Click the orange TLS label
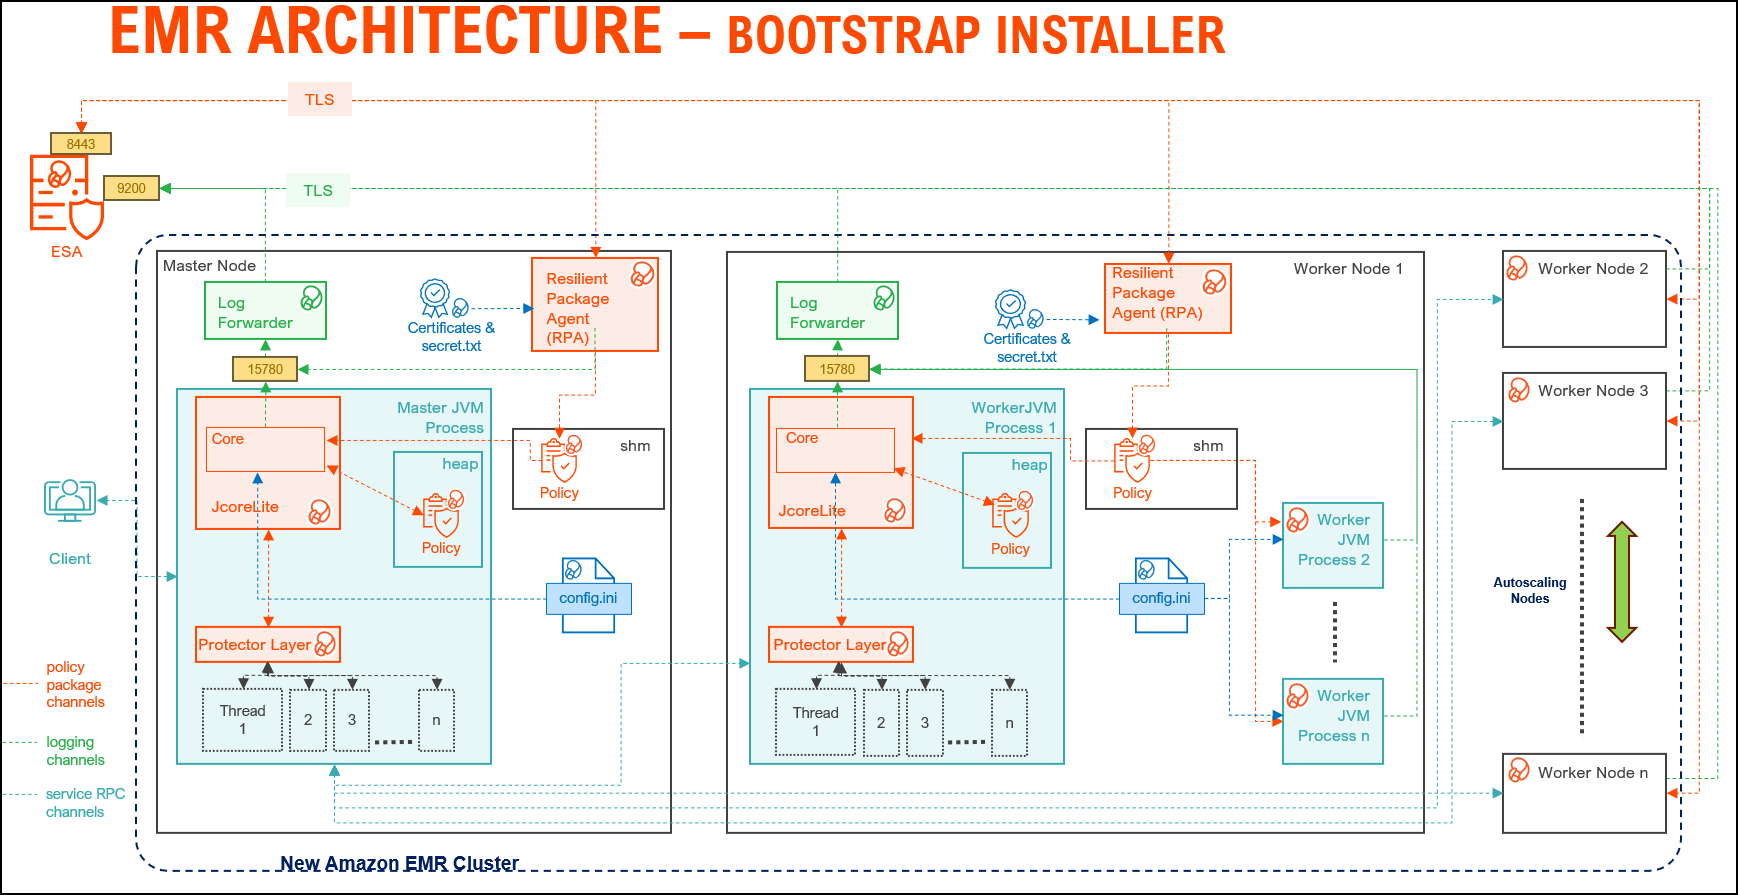 point(320,99)
